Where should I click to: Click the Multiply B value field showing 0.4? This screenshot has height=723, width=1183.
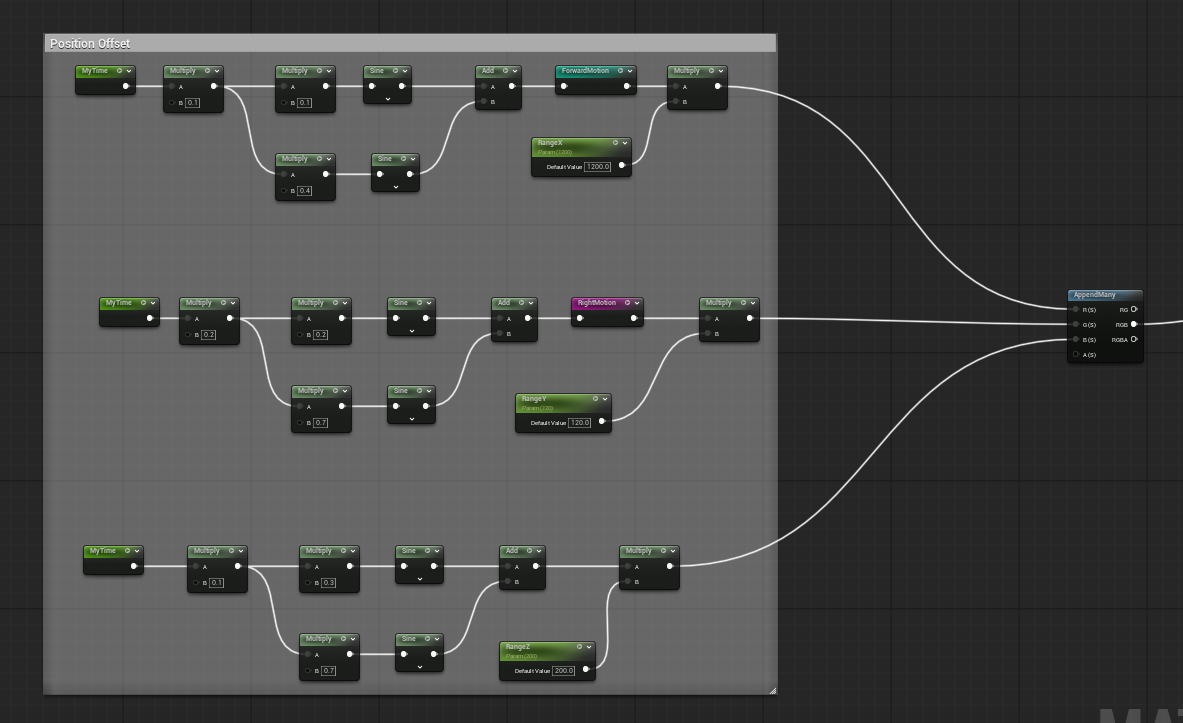tap(304, 190)
